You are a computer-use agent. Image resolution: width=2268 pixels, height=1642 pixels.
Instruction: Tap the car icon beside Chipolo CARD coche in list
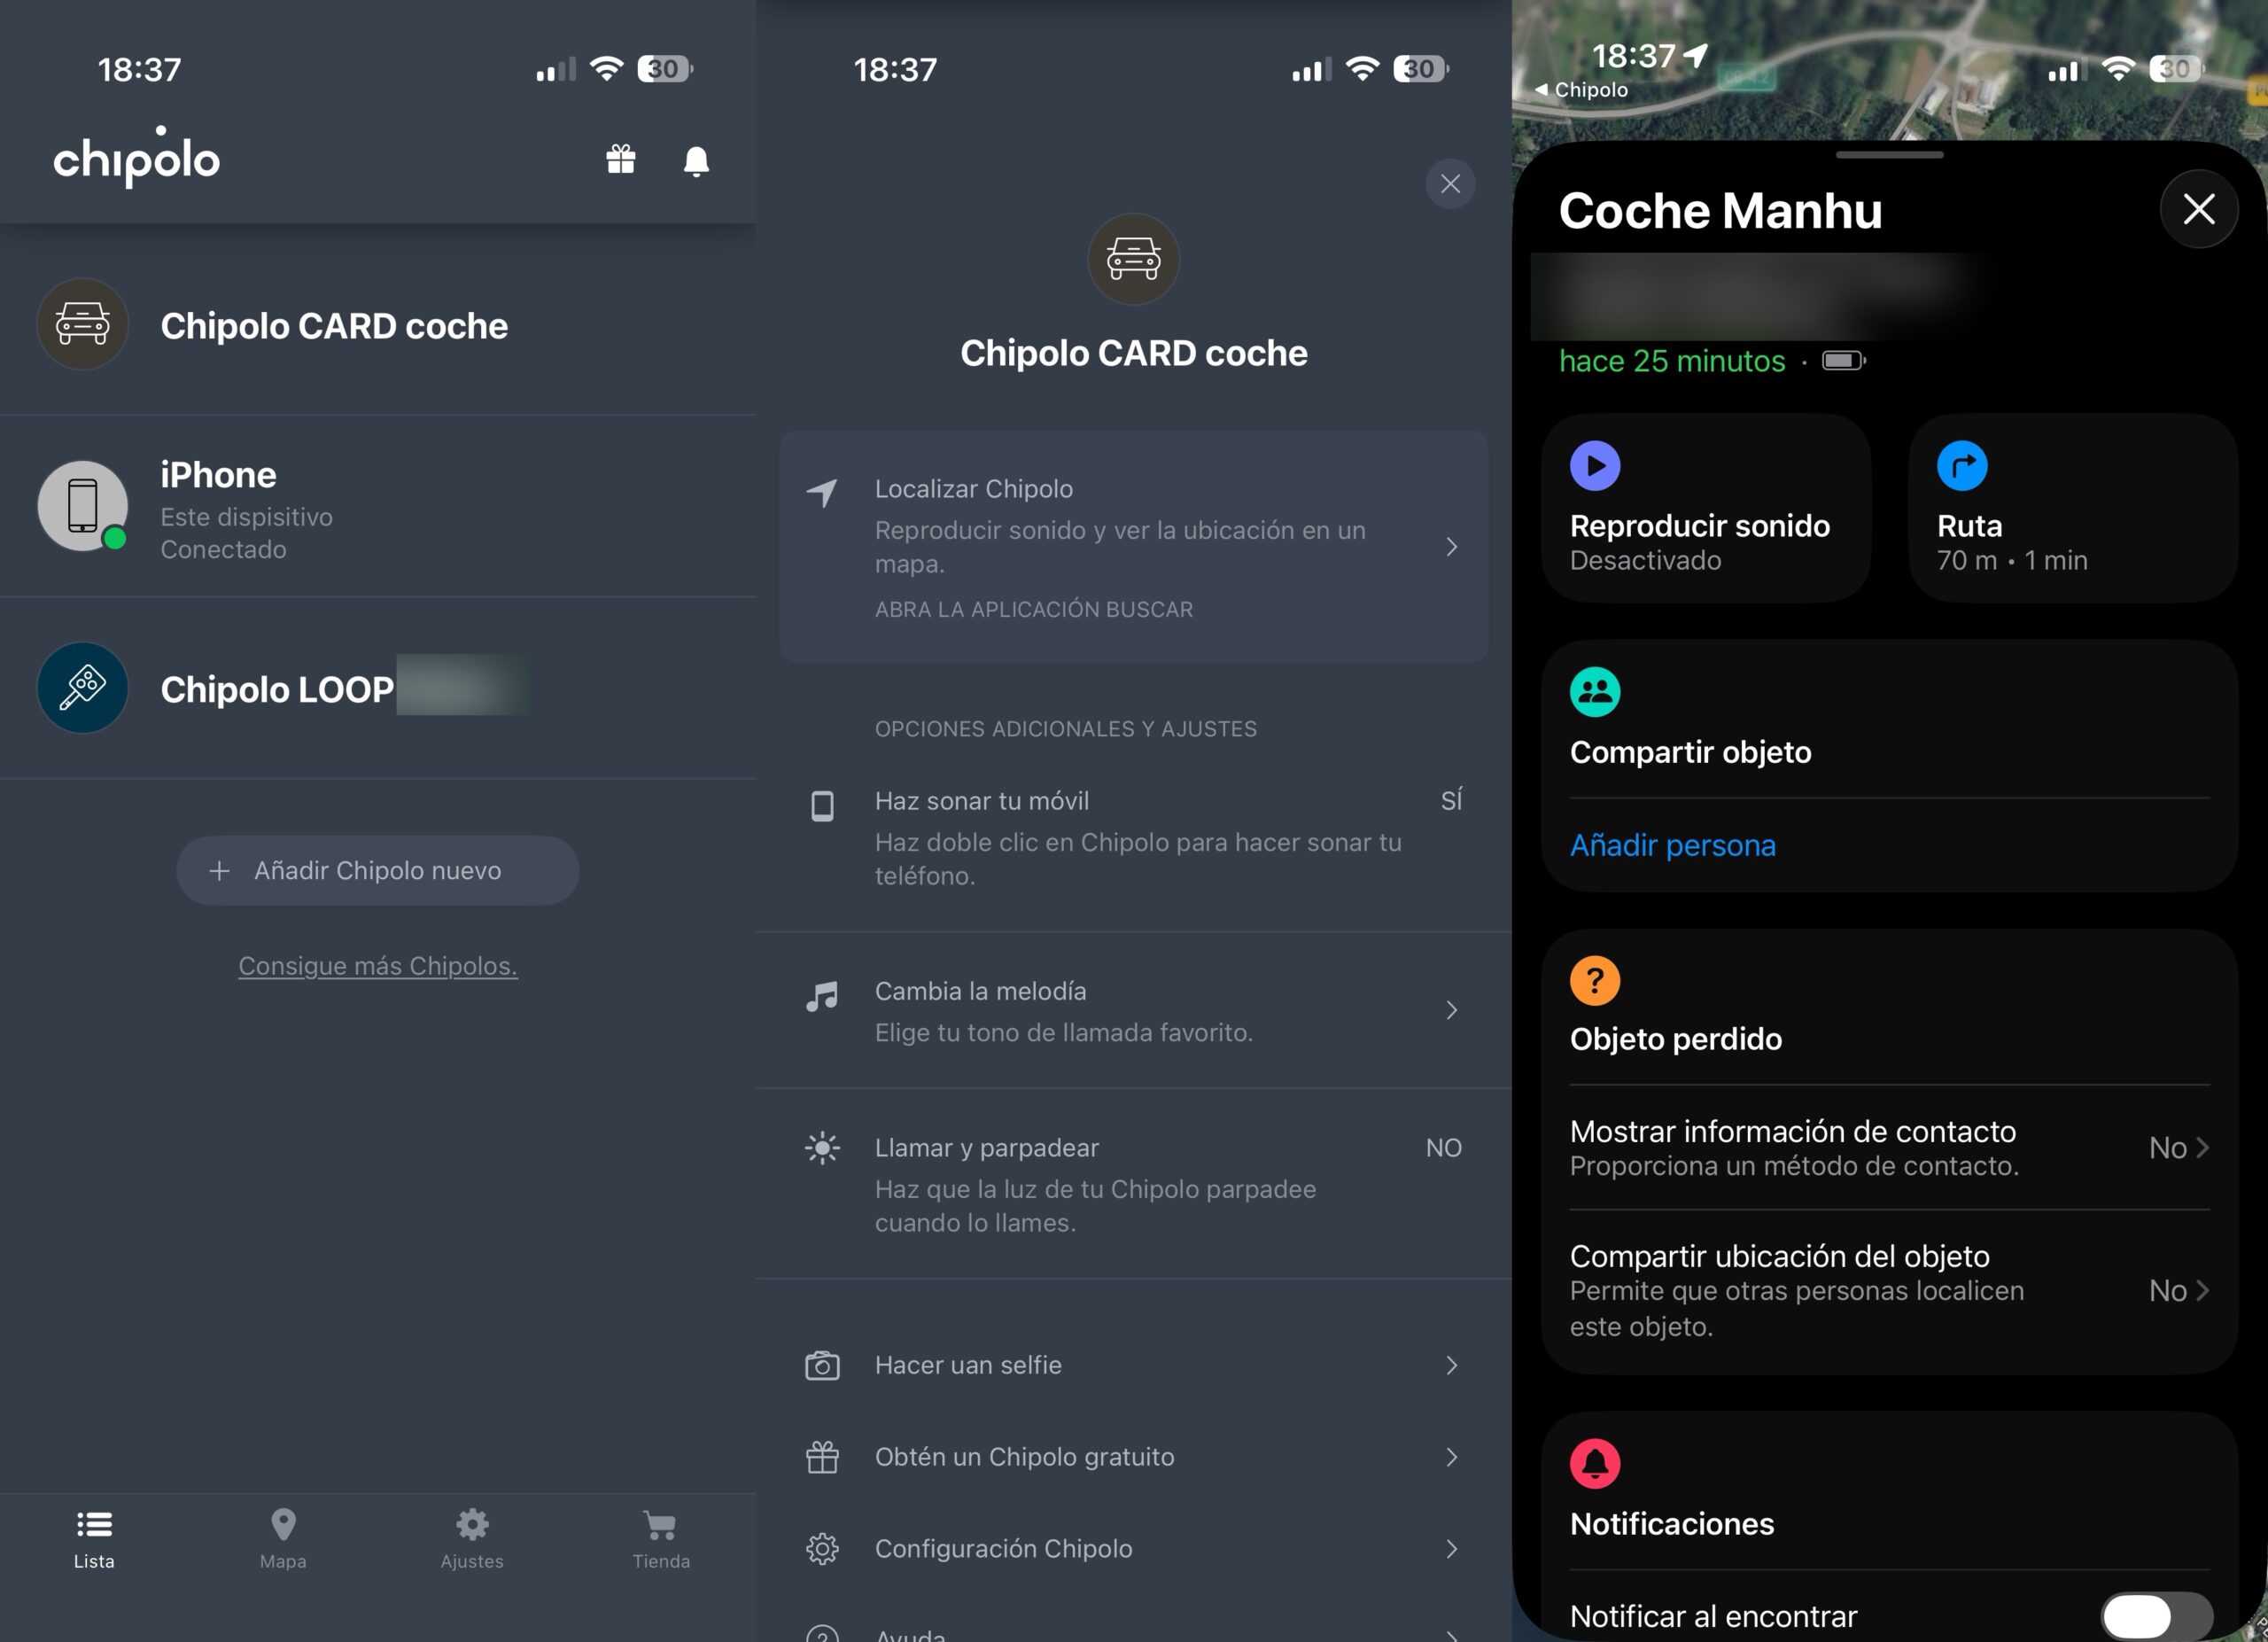[x=83, y=324]
